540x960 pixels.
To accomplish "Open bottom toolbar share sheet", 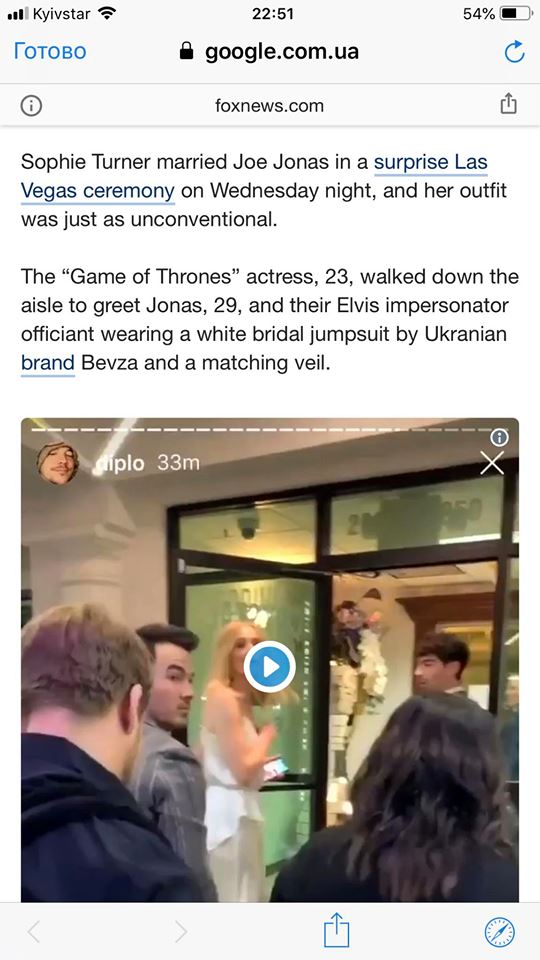I will pos(336,930).
